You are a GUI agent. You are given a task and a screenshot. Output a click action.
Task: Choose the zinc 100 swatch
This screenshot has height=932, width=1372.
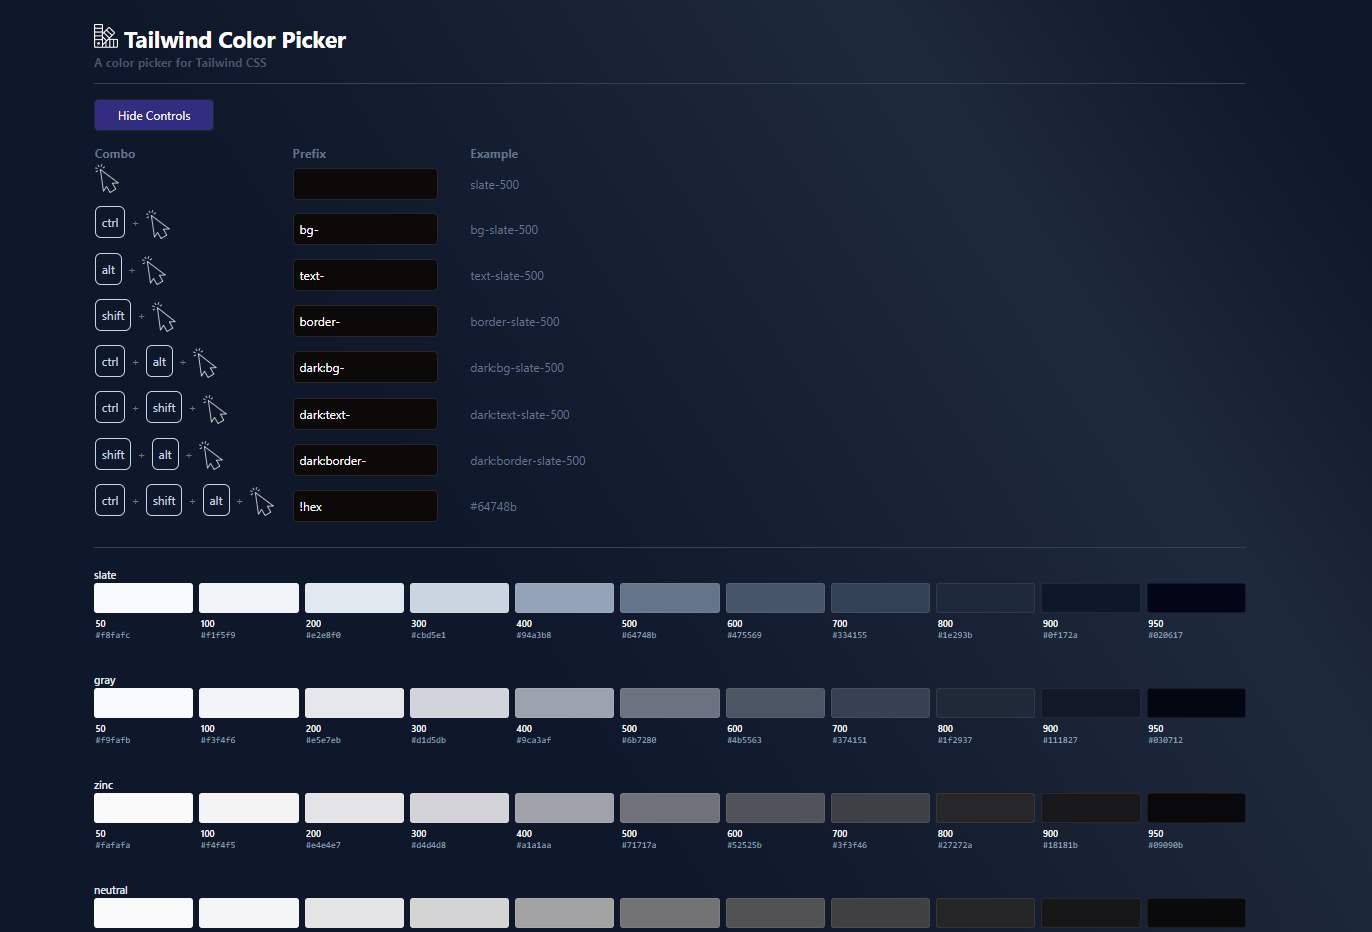[x=249, y=808]
